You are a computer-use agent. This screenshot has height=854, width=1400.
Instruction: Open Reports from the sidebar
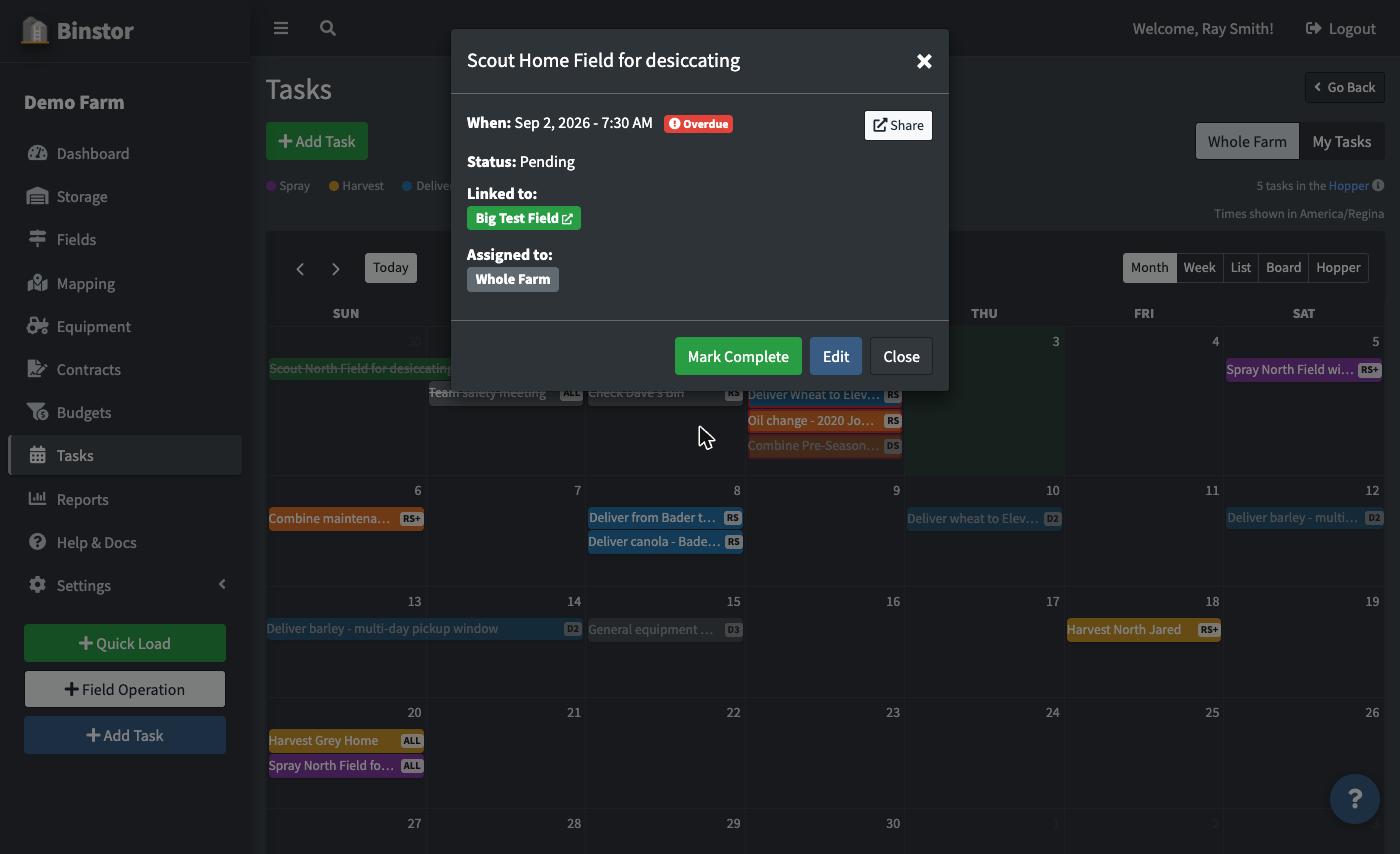click(x=125, y=499)
